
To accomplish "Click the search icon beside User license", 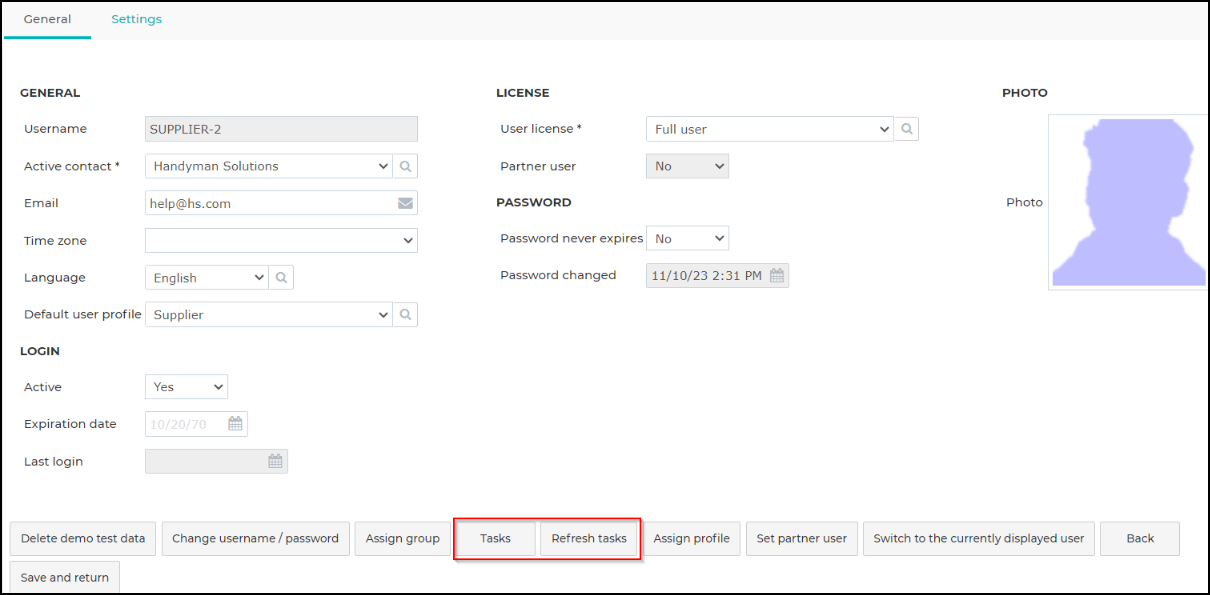I will 906,129.
